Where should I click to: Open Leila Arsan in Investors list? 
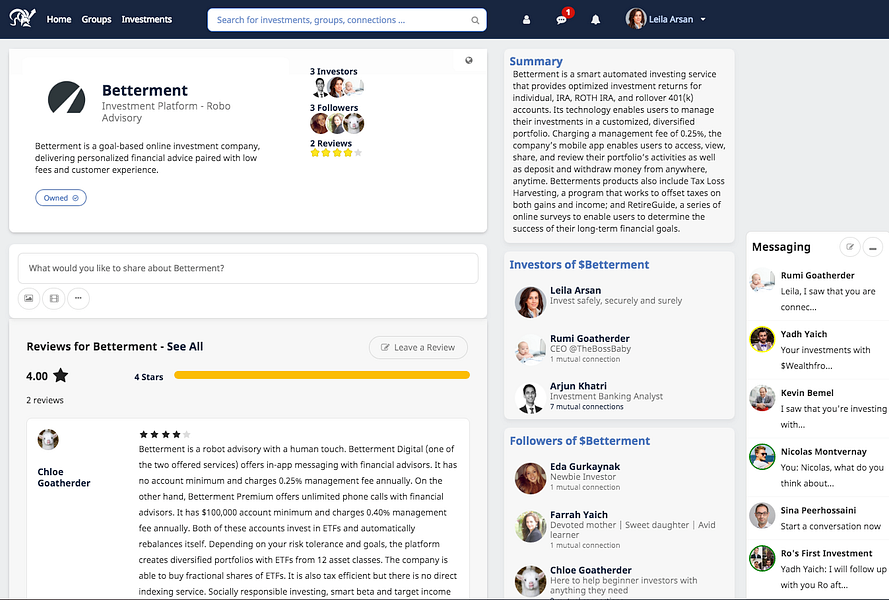coord(575,290)
